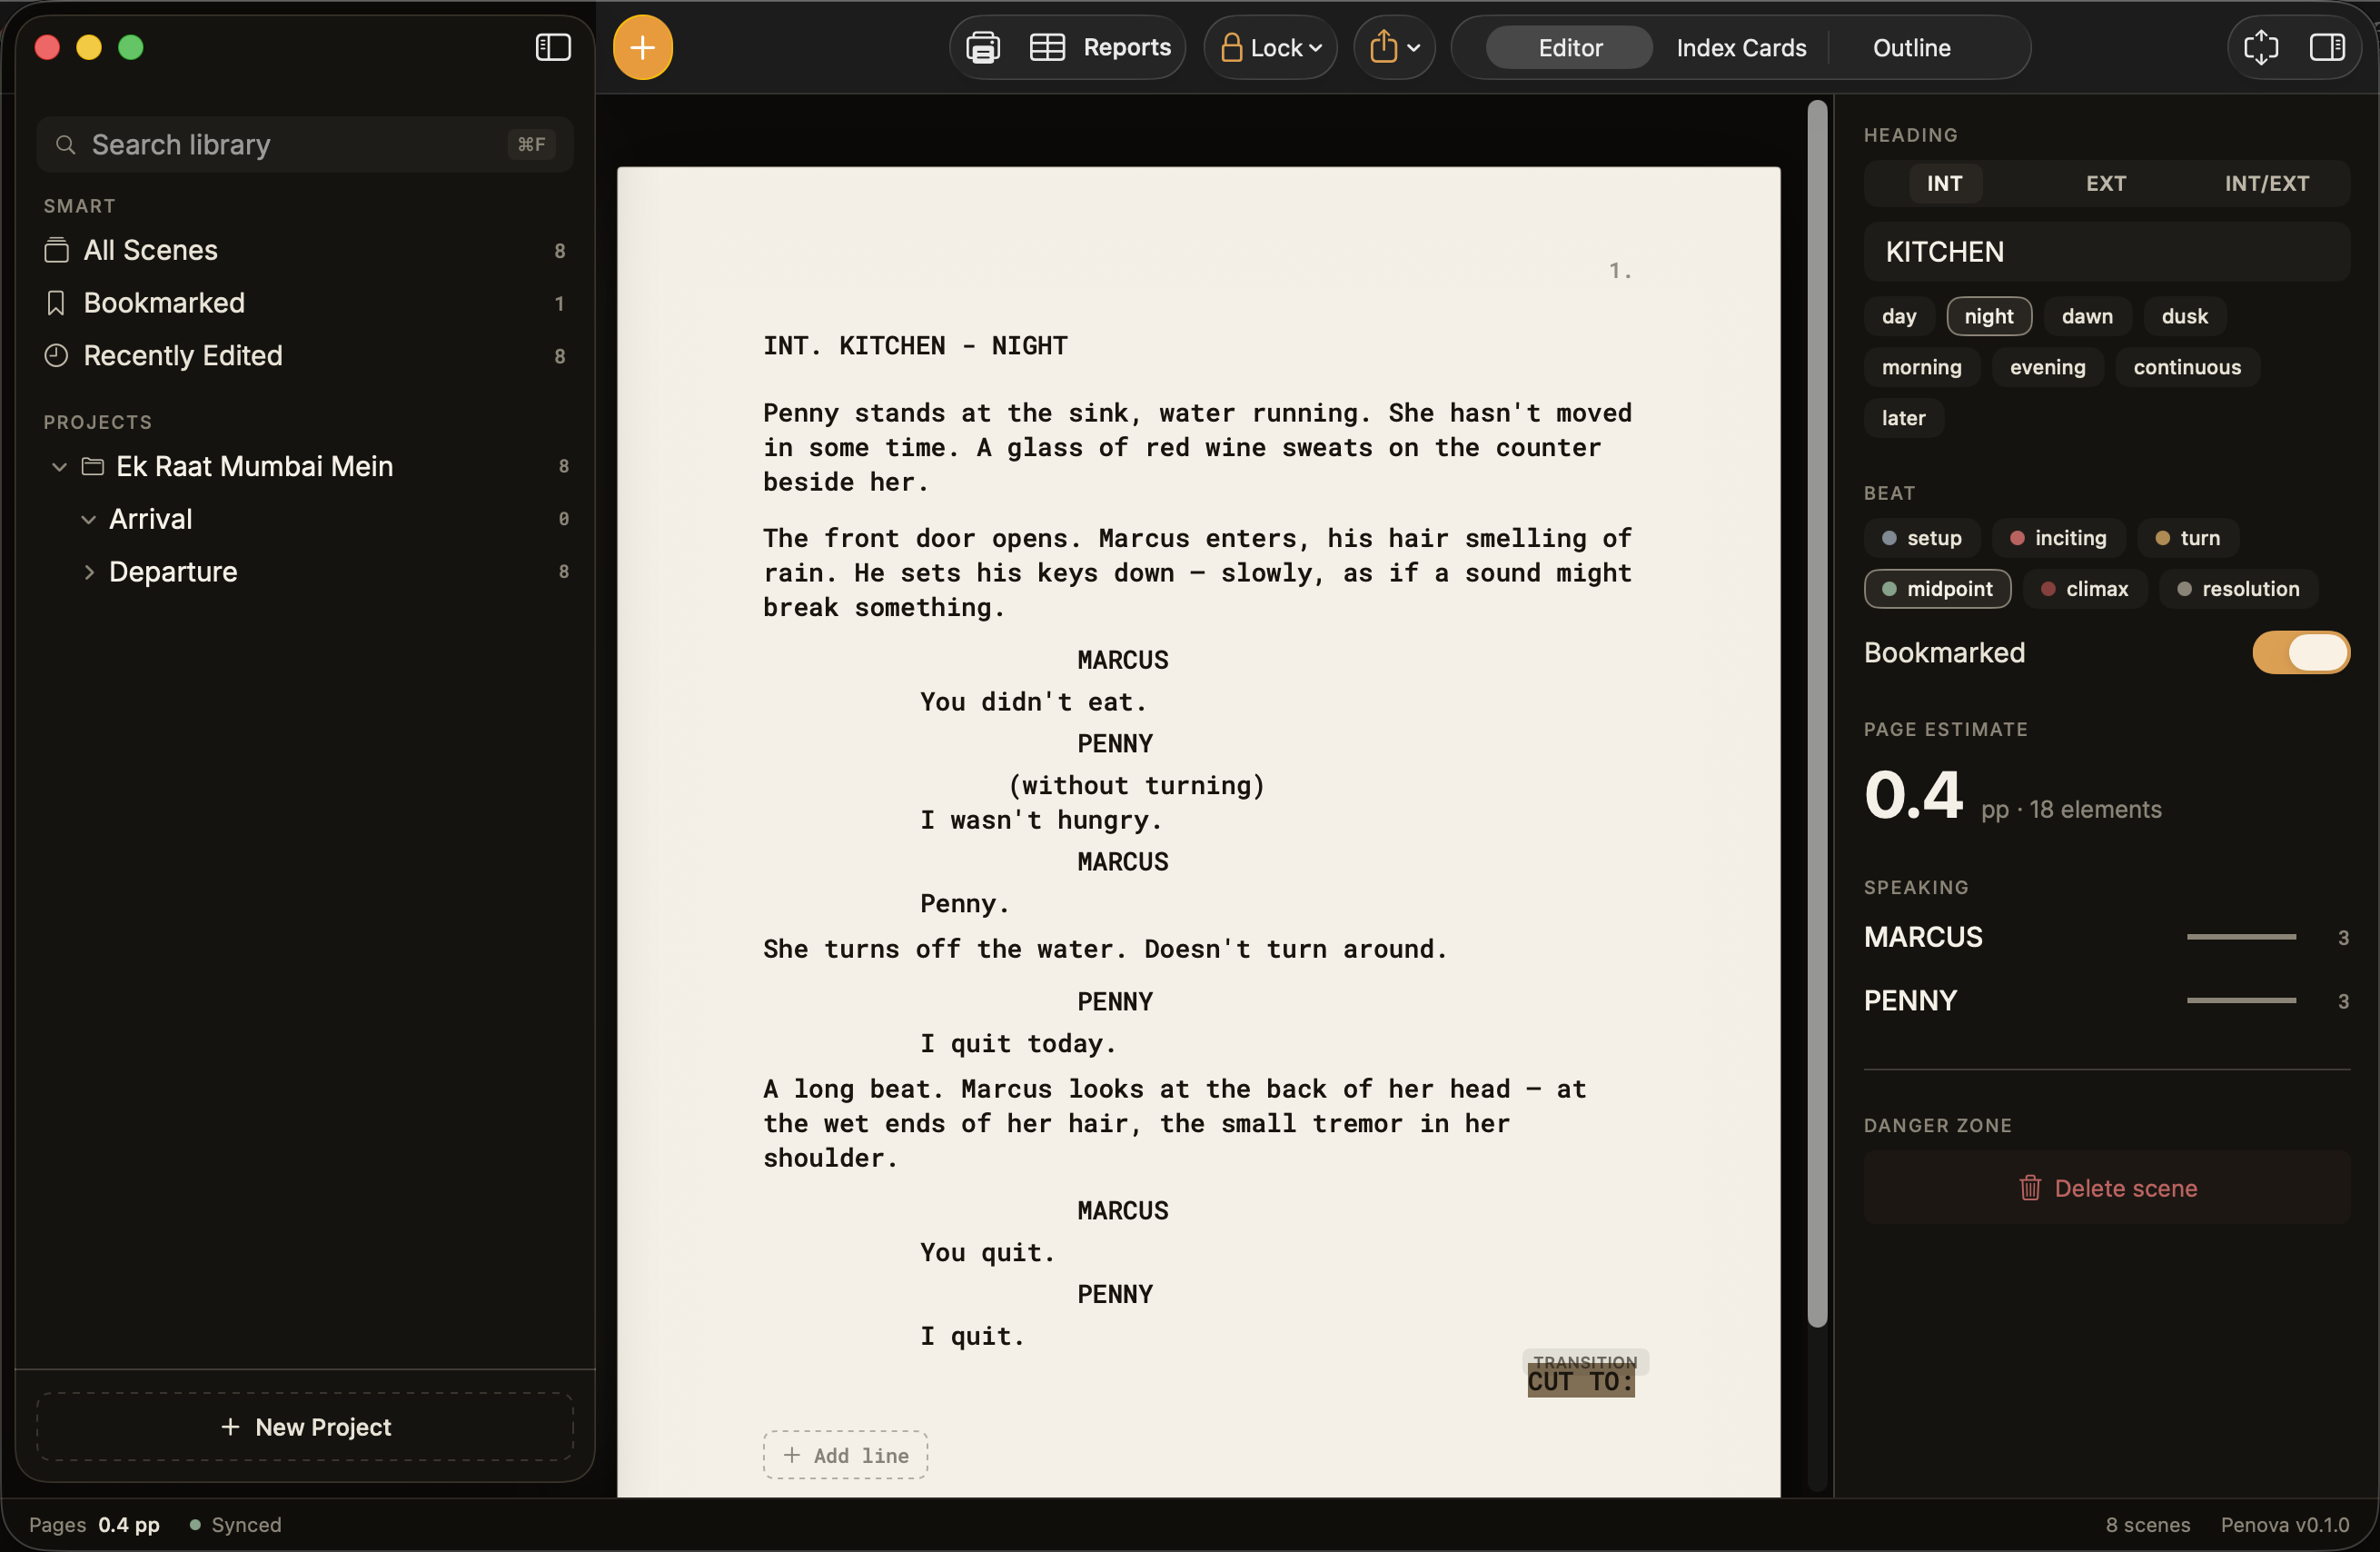Select the later time chip
The image size is (2380, 1552).
[1902, 418]
